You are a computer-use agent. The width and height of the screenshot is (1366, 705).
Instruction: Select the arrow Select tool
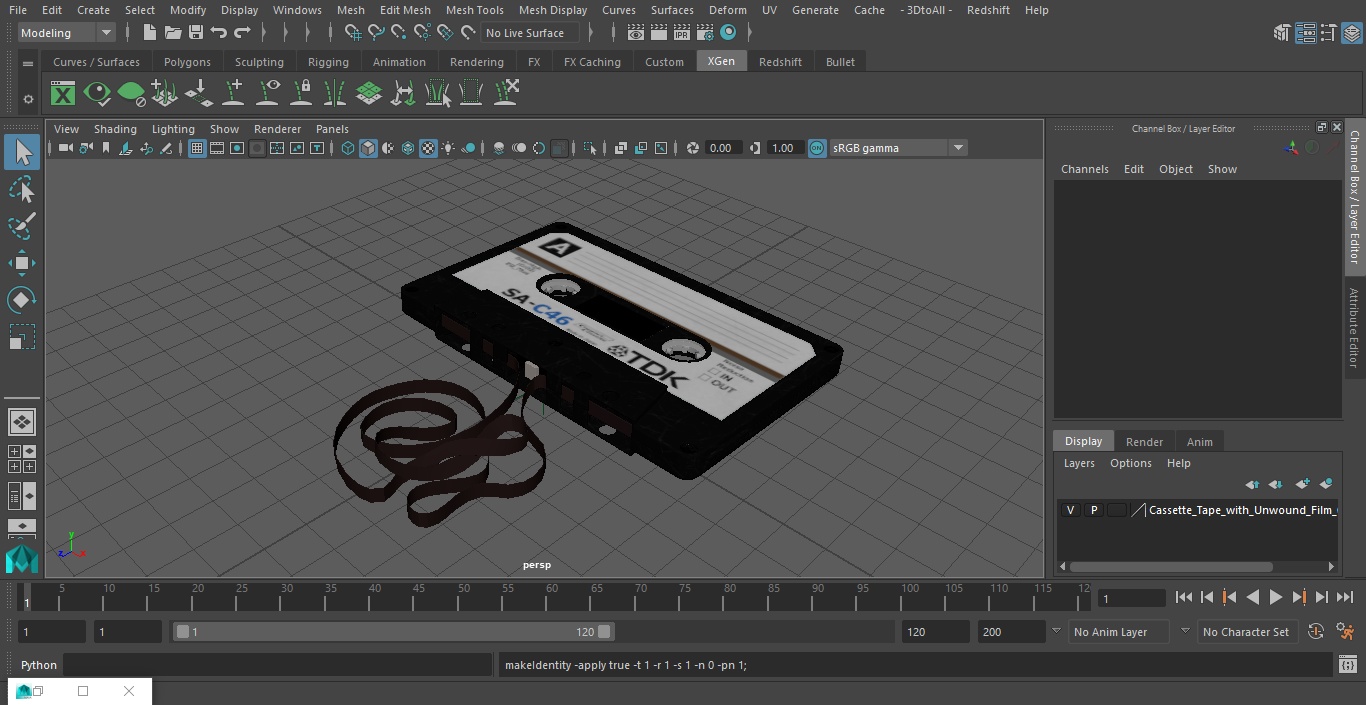[x=21, y=152]
